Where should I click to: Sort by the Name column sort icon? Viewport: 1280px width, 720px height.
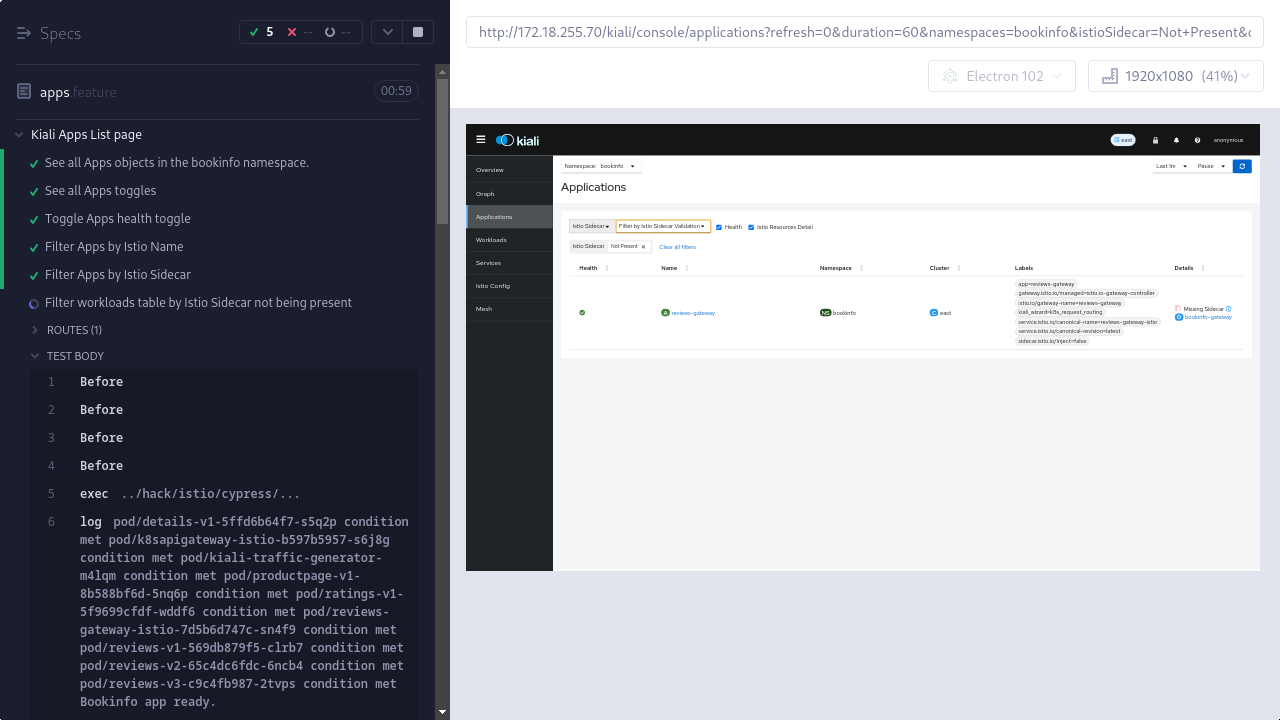point(687,268)
